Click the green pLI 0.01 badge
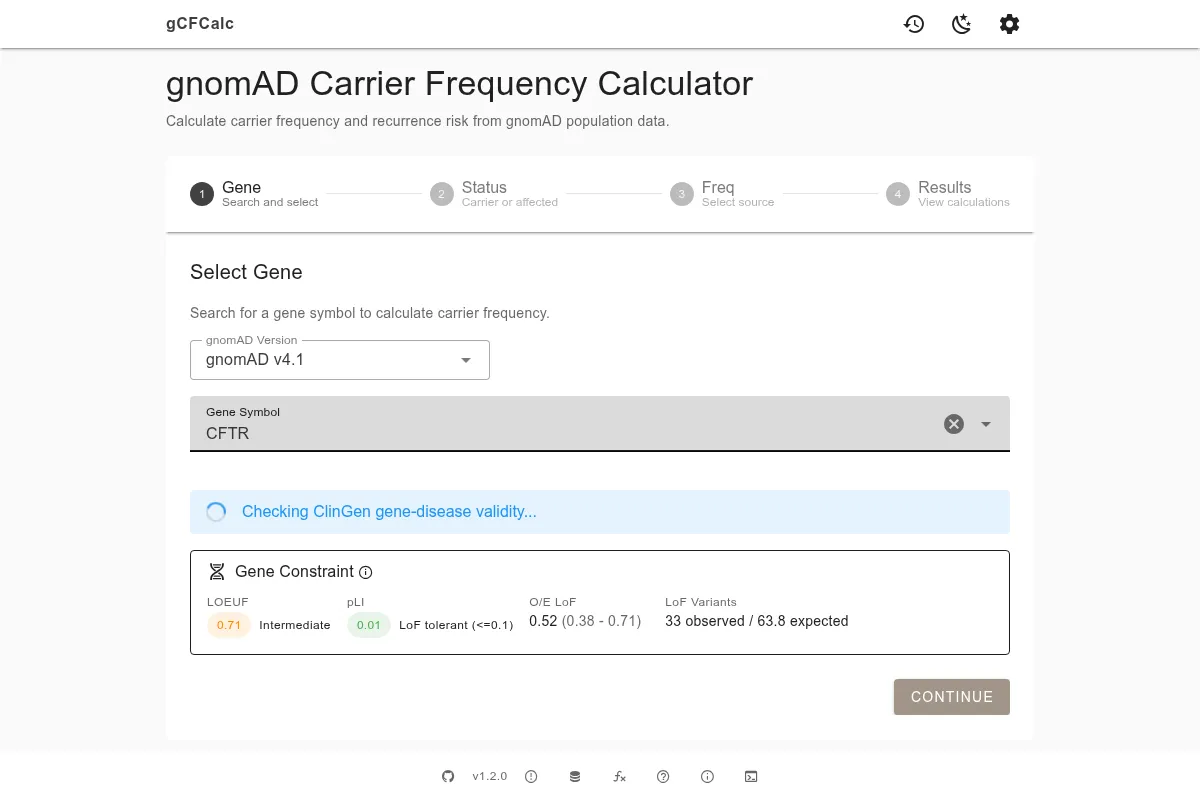This screenshot has width=1200, height=800. point(368,624)
